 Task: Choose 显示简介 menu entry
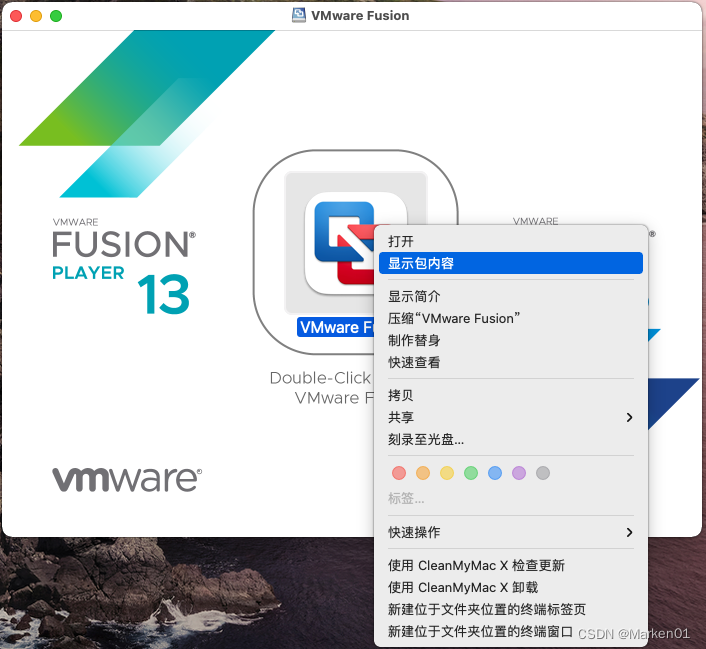[511, 296]
